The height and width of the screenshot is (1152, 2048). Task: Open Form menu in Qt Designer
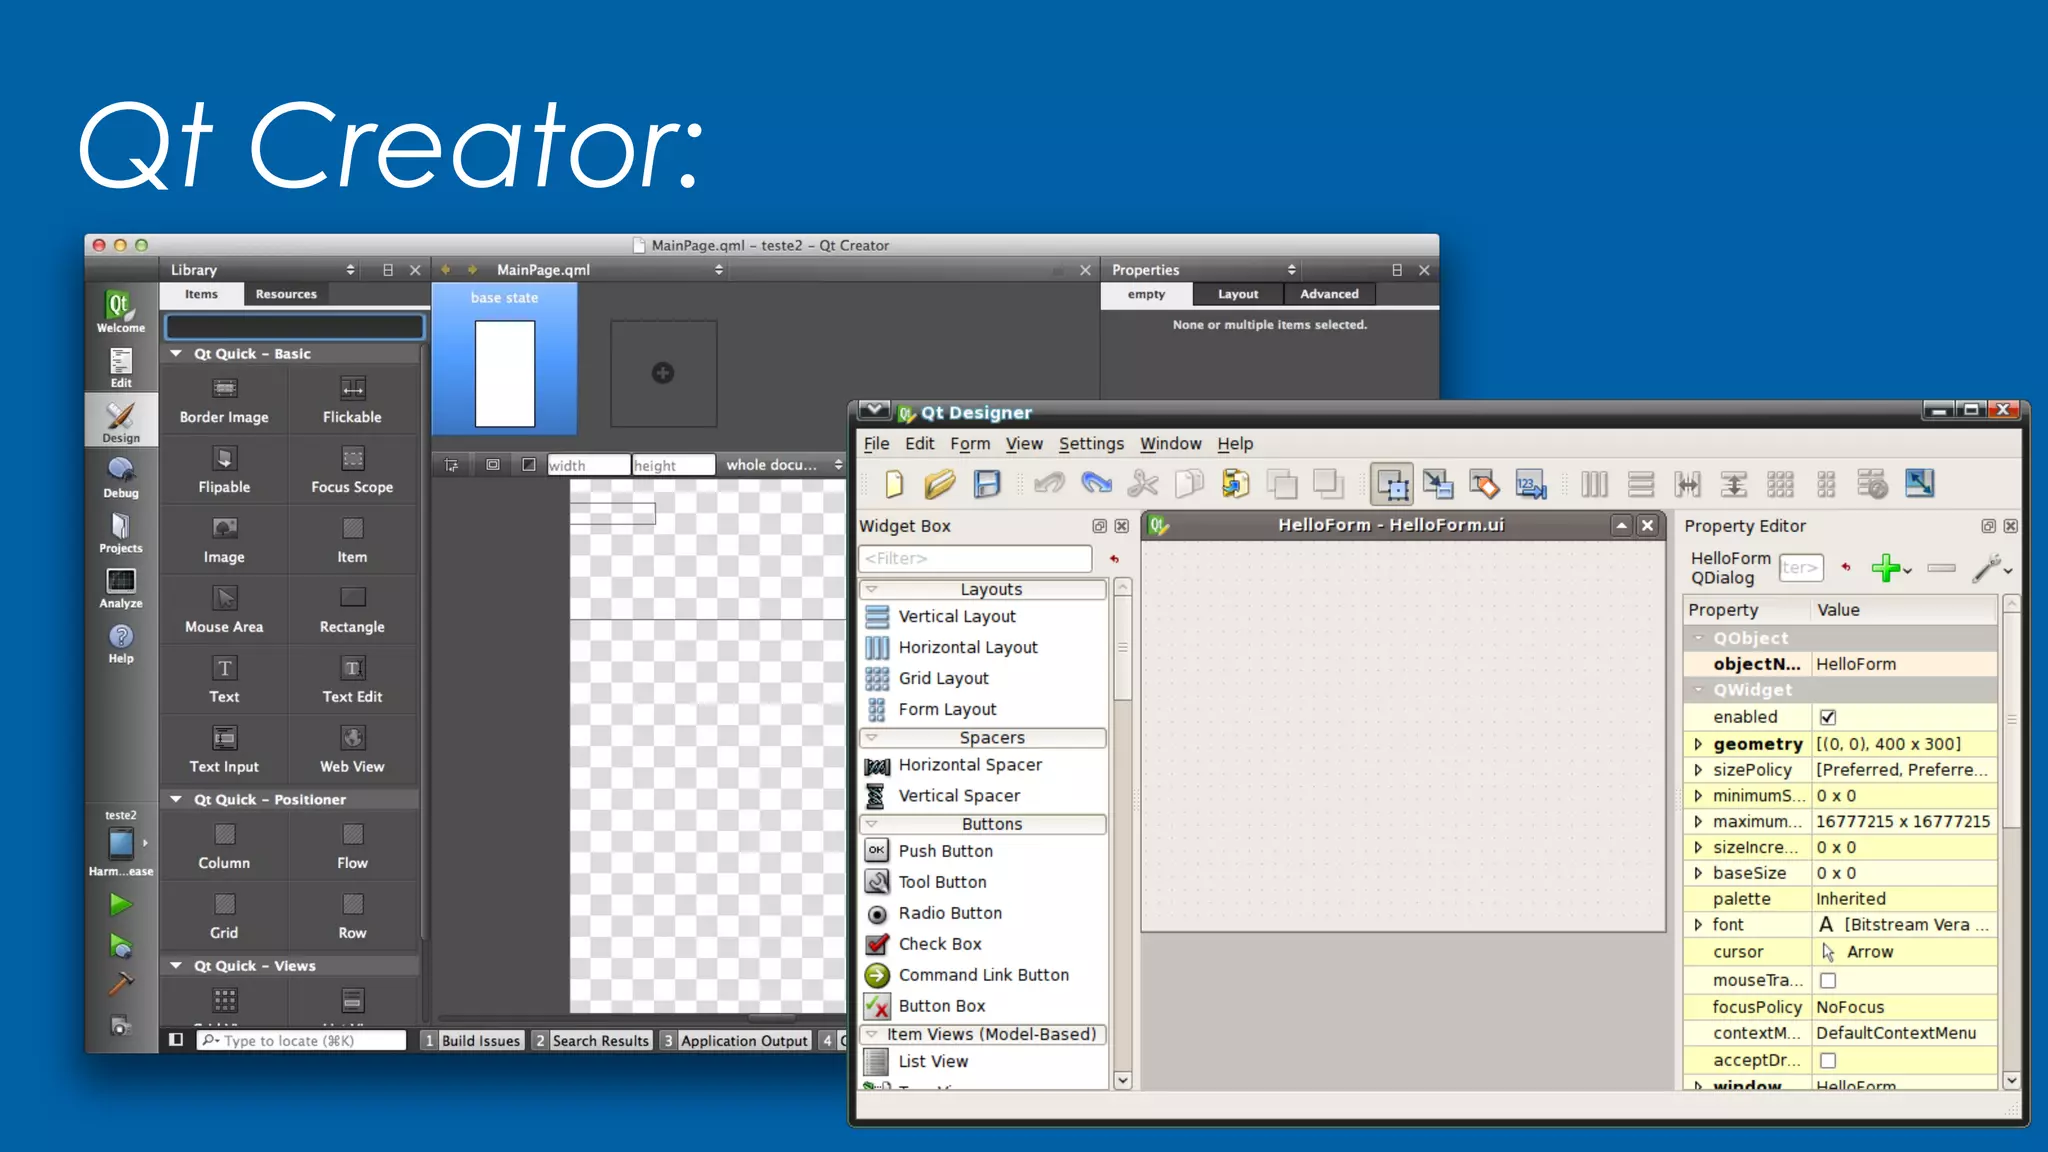(970, 444)
